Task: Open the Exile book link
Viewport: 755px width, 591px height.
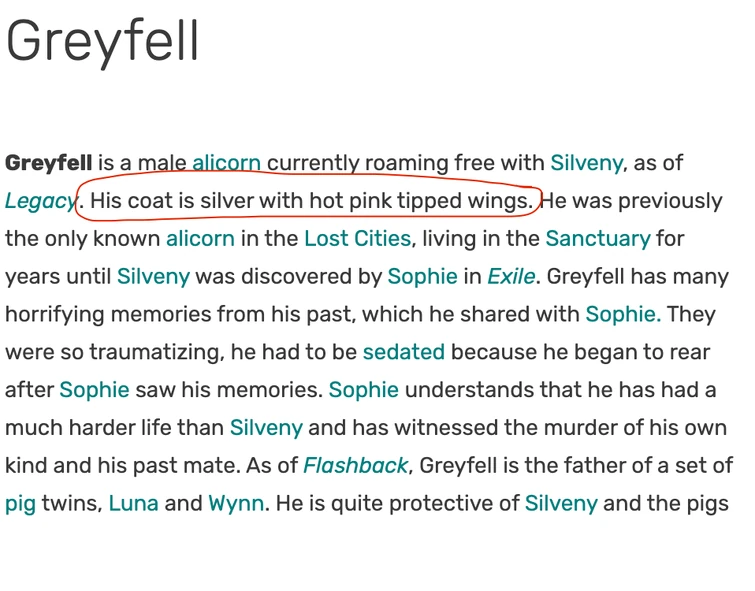Action: click(511, 276)
